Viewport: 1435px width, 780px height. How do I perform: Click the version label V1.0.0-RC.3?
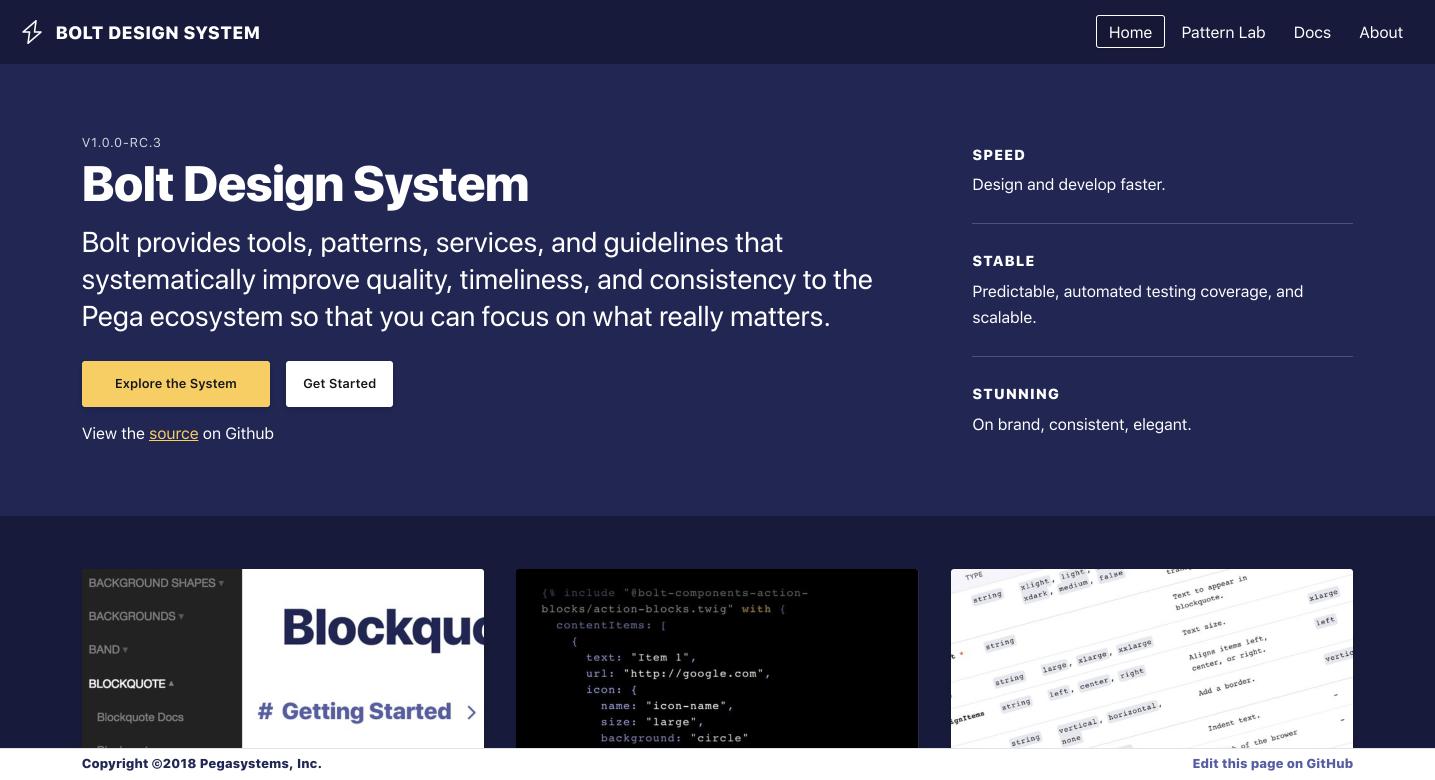(x=122, y=143)
